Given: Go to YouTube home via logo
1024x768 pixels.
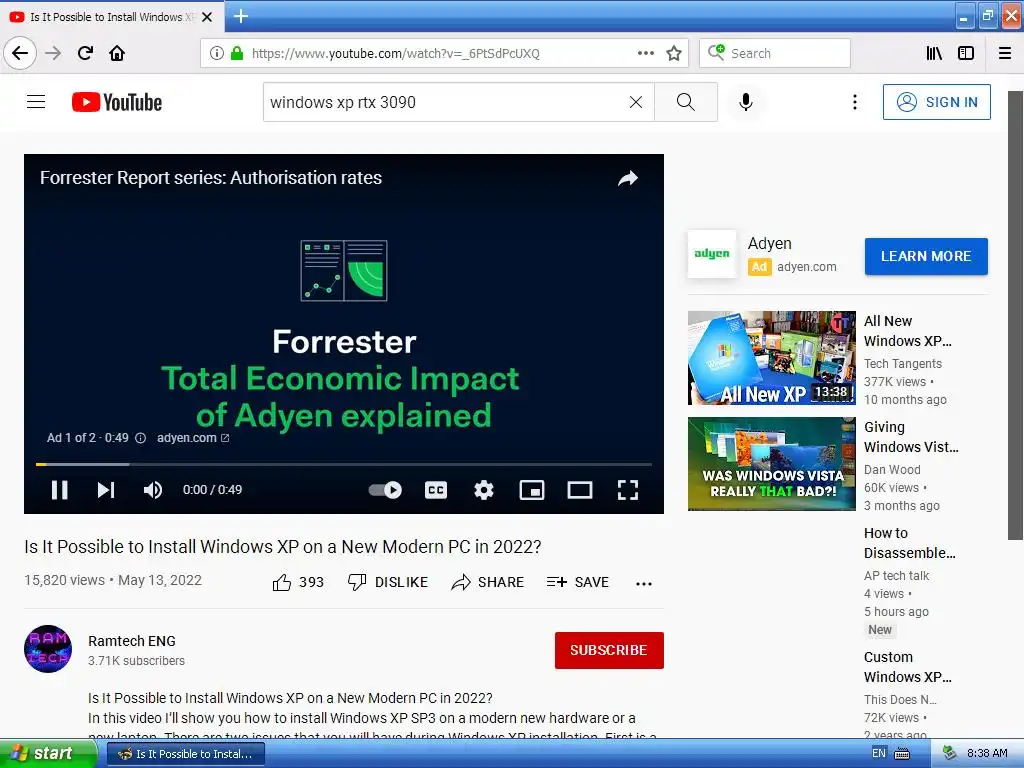Looking at the screenshot, I should point(117,102).
